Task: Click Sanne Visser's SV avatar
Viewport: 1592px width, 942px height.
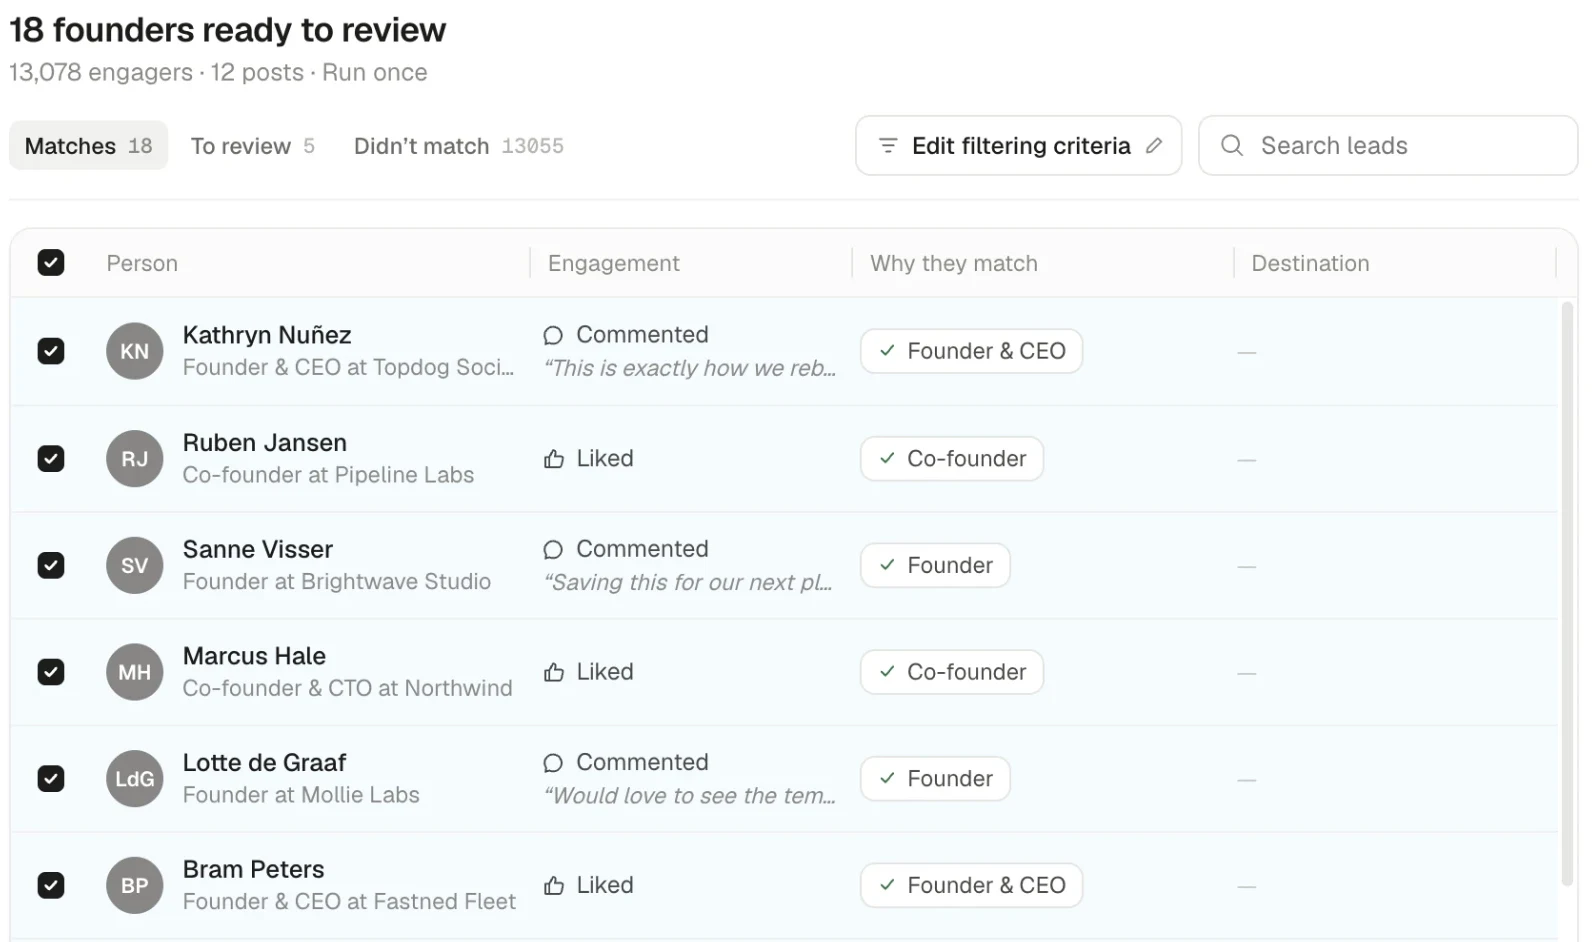Action: point(135,565)
